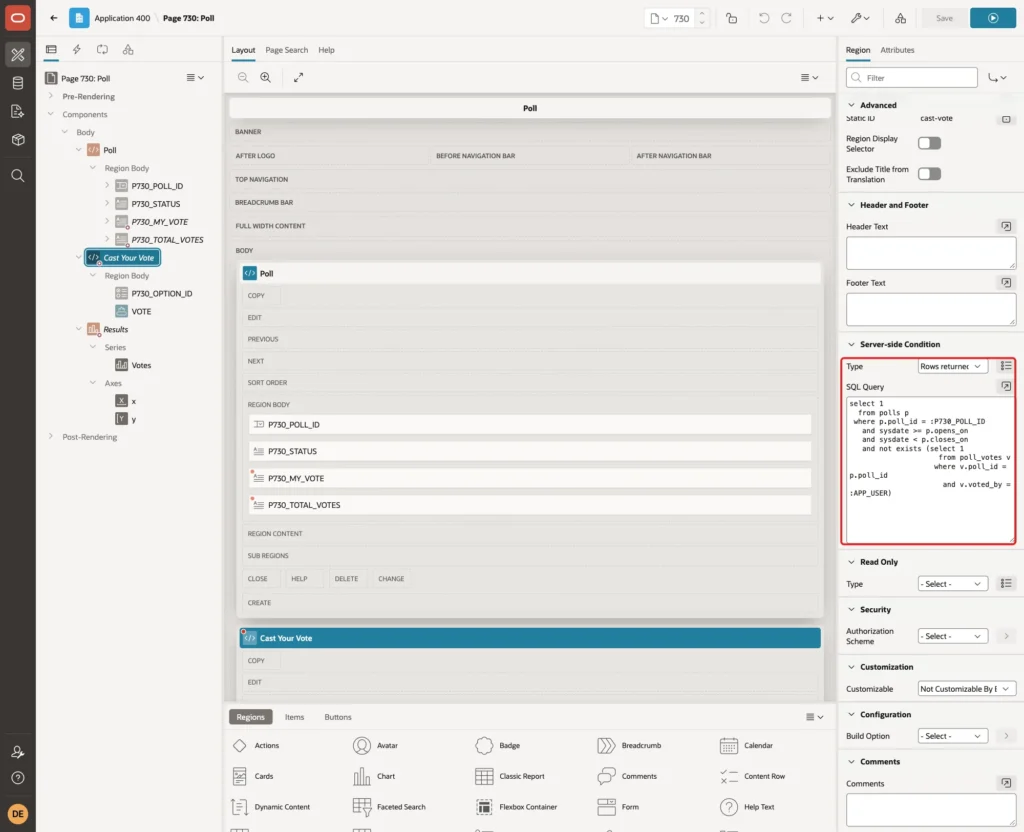Open Server-side Condition Type dropdown

(952, 366)
